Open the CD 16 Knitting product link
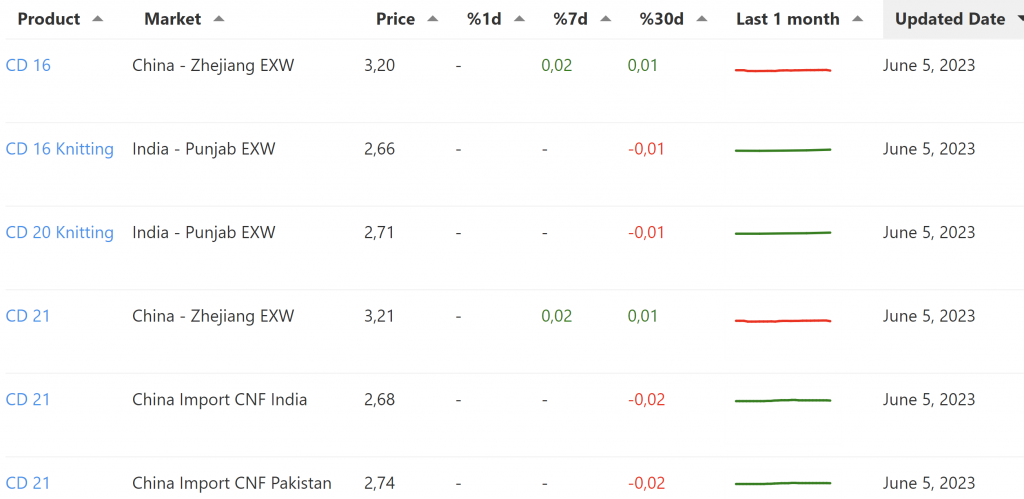The image size is (1024, 499). coord(60,149)
